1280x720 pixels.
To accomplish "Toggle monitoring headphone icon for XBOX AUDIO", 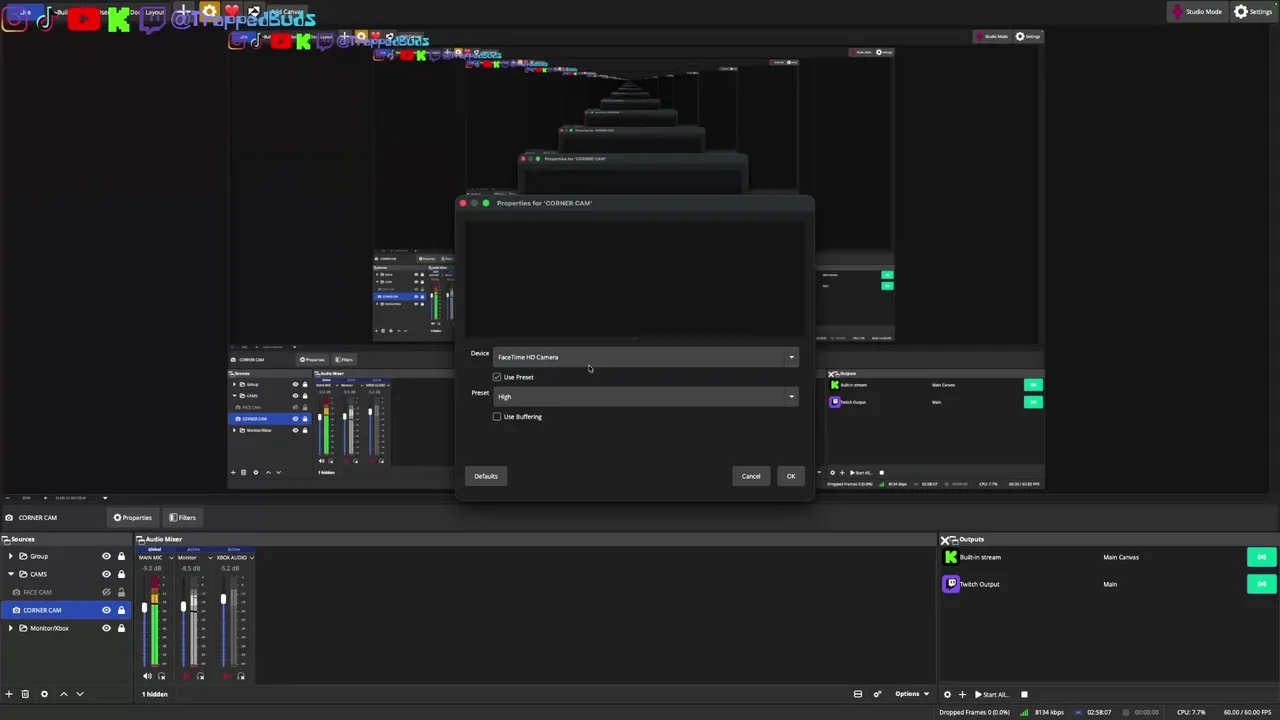I will (241, 676).
